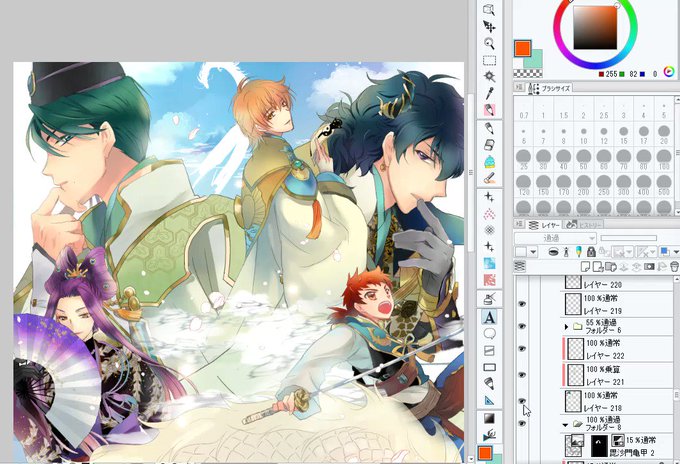This screenshot has height=464, width=680.
Task: Select the Balloon speech bubble tool
Action: [x=489, y=334]
